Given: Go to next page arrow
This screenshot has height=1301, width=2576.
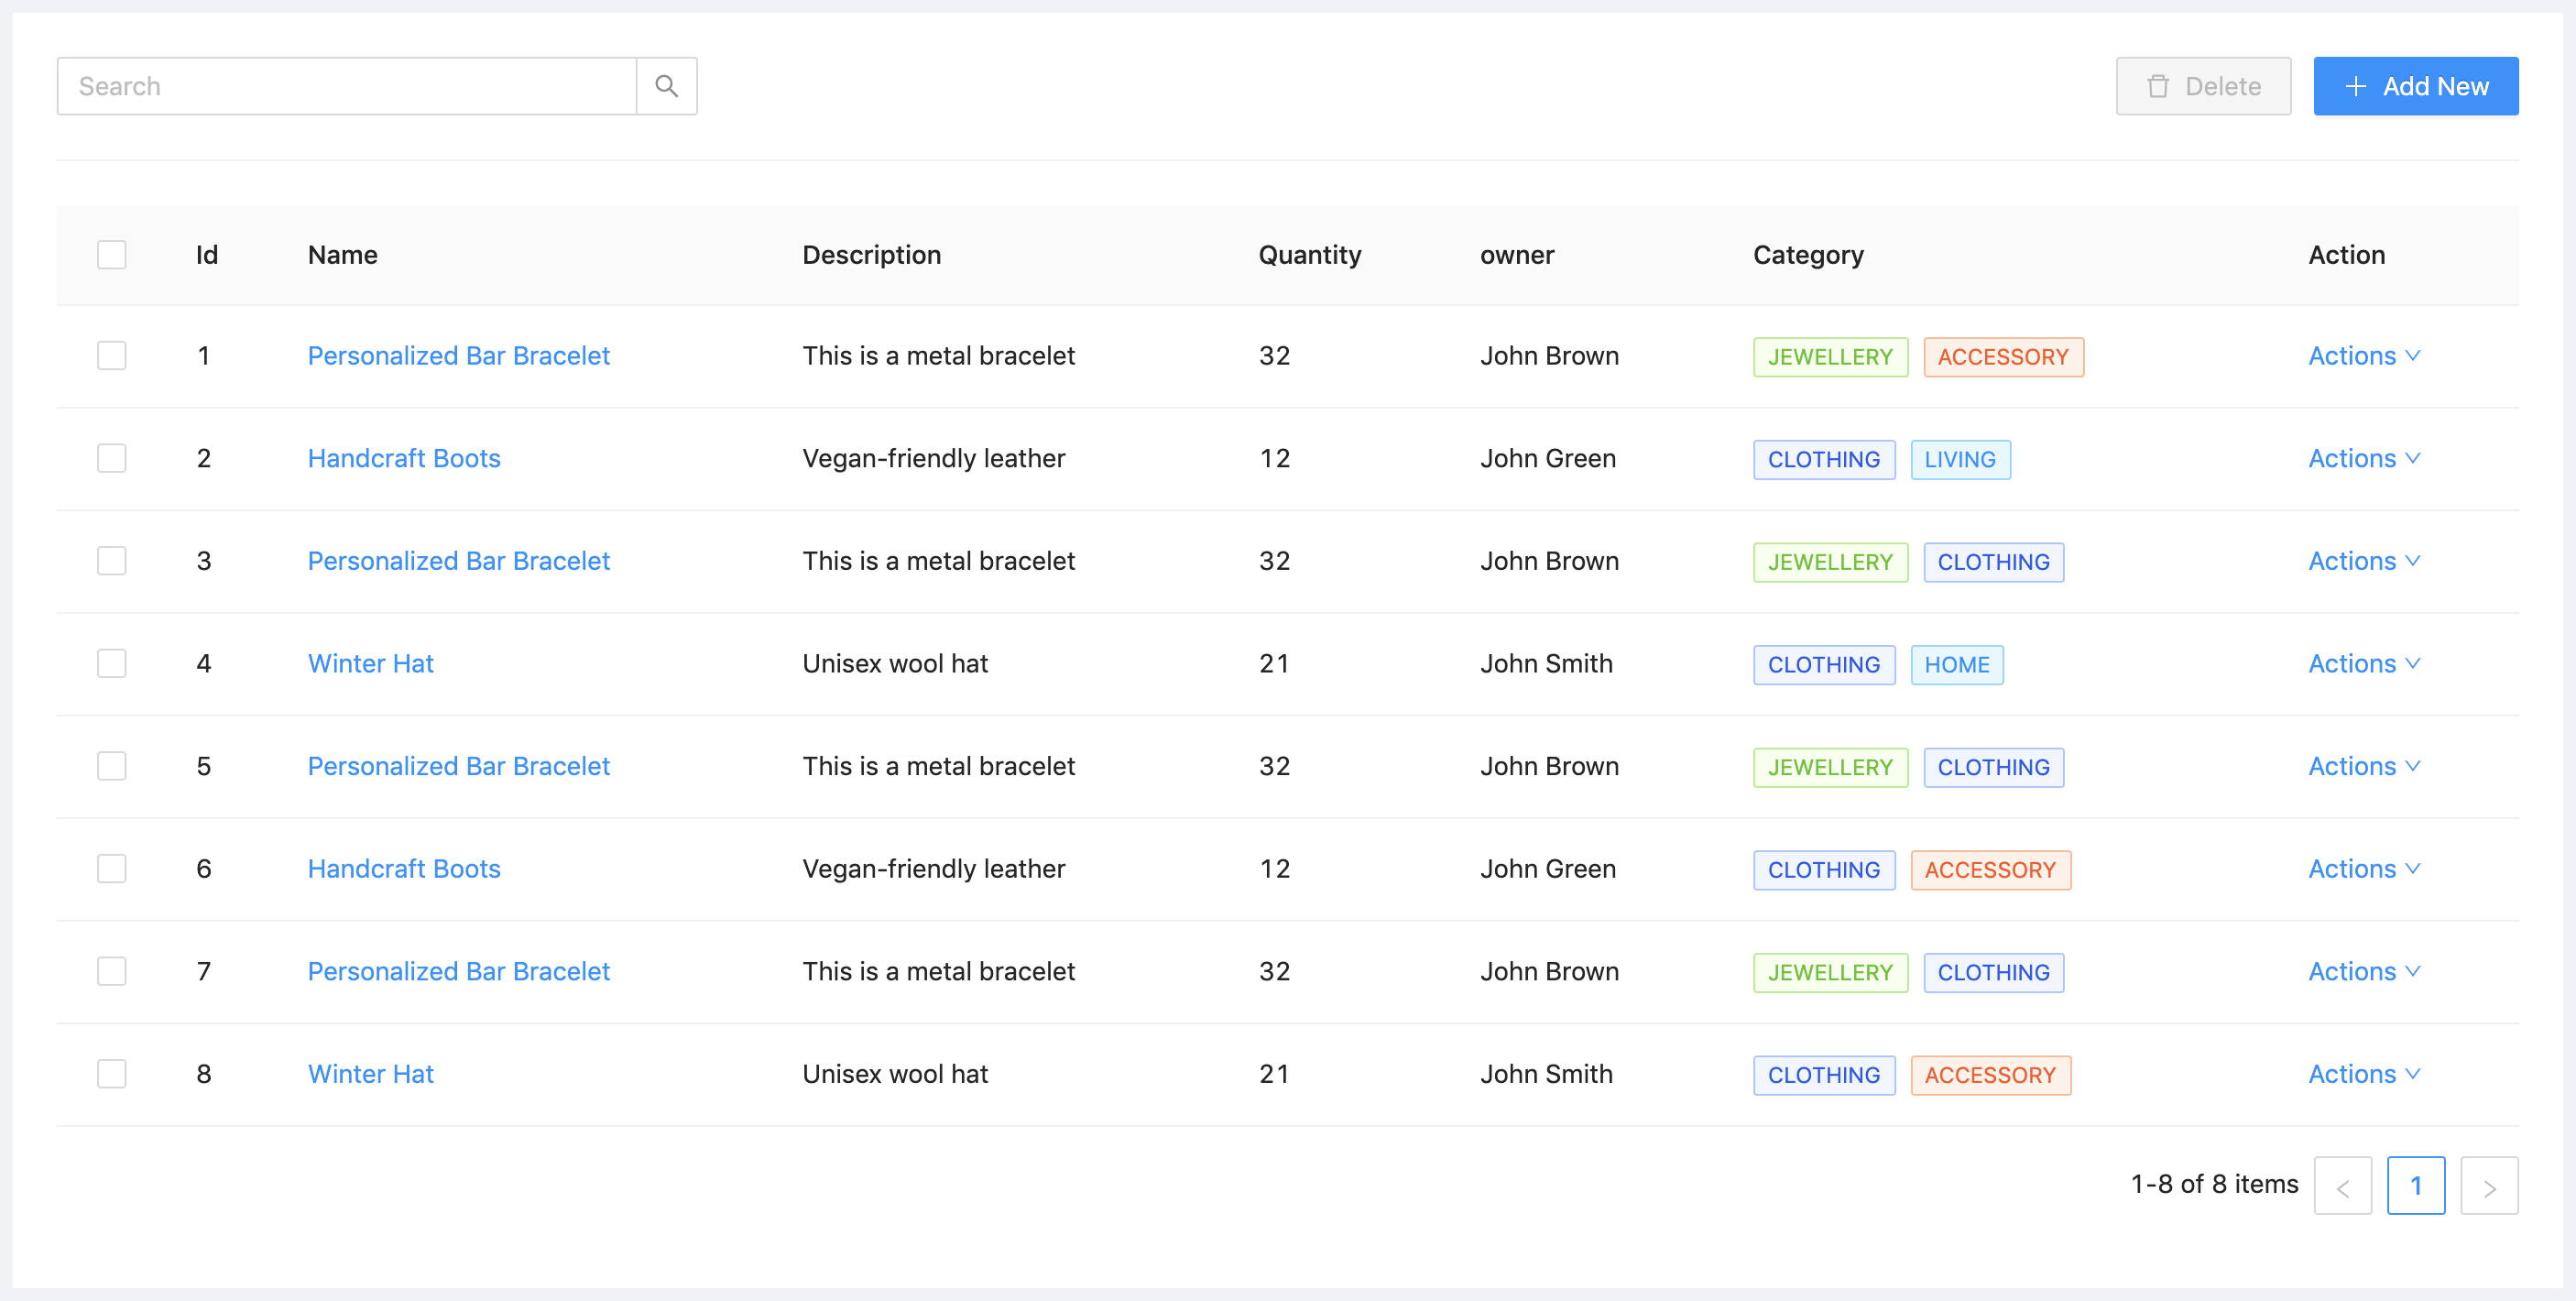Looking at the screenshot, I should [2488, 1185].
